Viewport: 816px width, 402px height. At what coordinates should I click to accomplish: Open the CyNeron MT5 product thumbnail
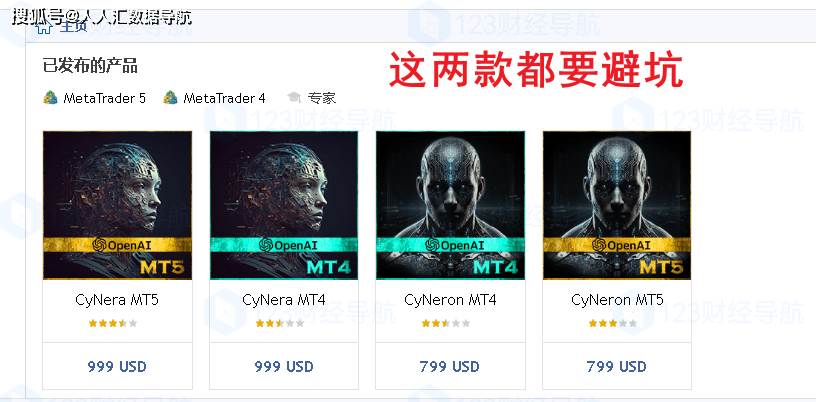(x=617, y=205)
